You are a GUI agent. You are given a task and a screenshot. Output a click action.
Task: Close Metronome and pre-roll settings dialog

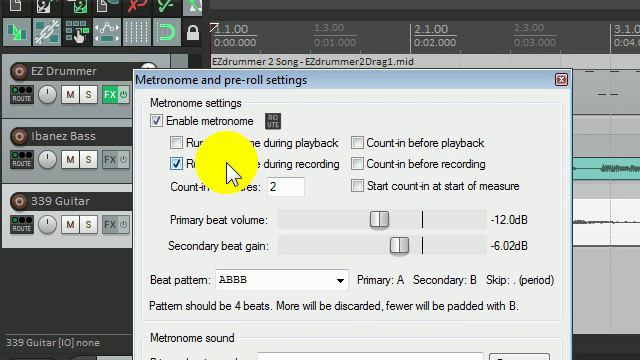tap(561, 80)
